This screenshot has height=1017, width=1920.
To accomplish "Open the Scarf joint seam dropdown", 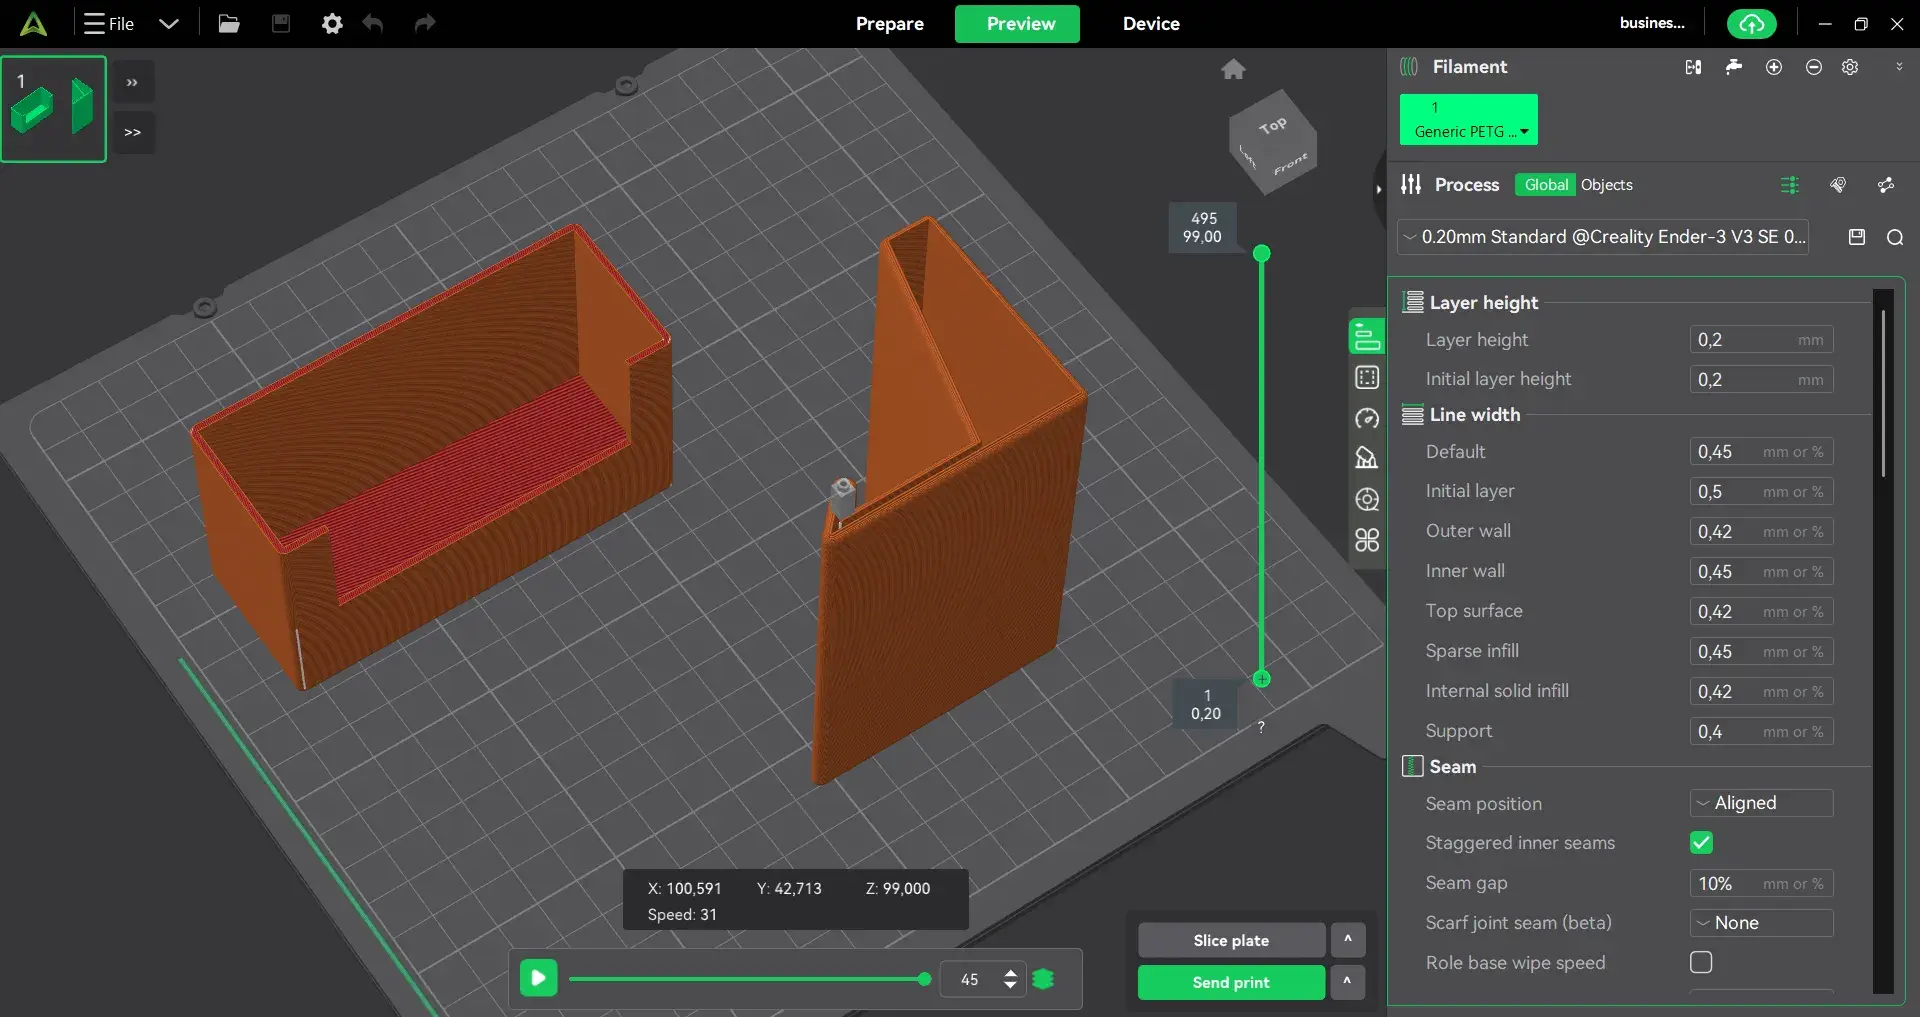I will 1761,923.
